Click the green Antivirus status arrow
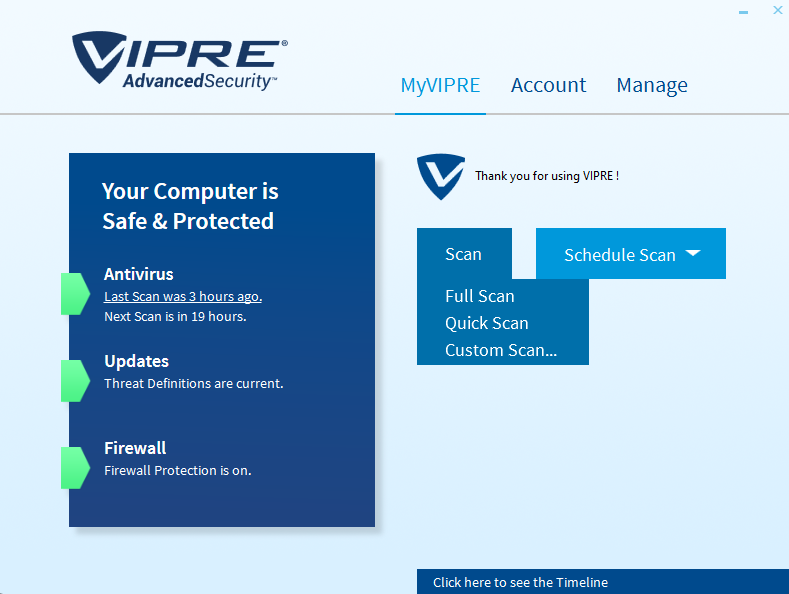This screenshot has height=594, width=789. [75, 294]
